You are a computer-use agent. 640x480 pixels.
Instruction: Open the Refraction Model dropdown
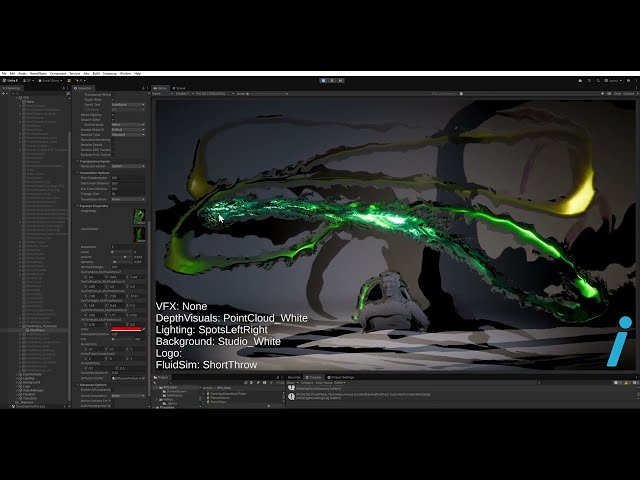(x=128, y=166)
